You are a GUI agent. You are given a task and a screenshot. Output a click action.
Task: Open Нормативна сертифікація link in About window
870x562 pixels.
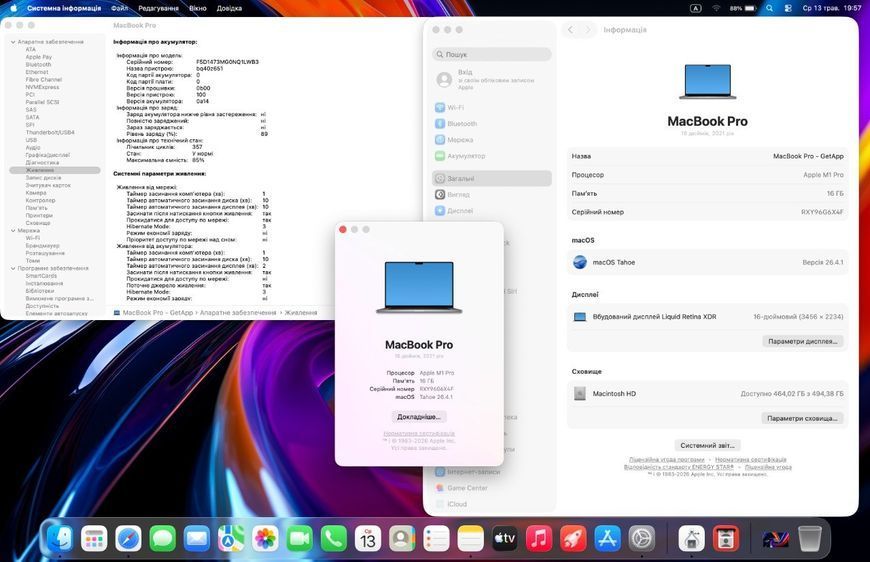point(419,433)
